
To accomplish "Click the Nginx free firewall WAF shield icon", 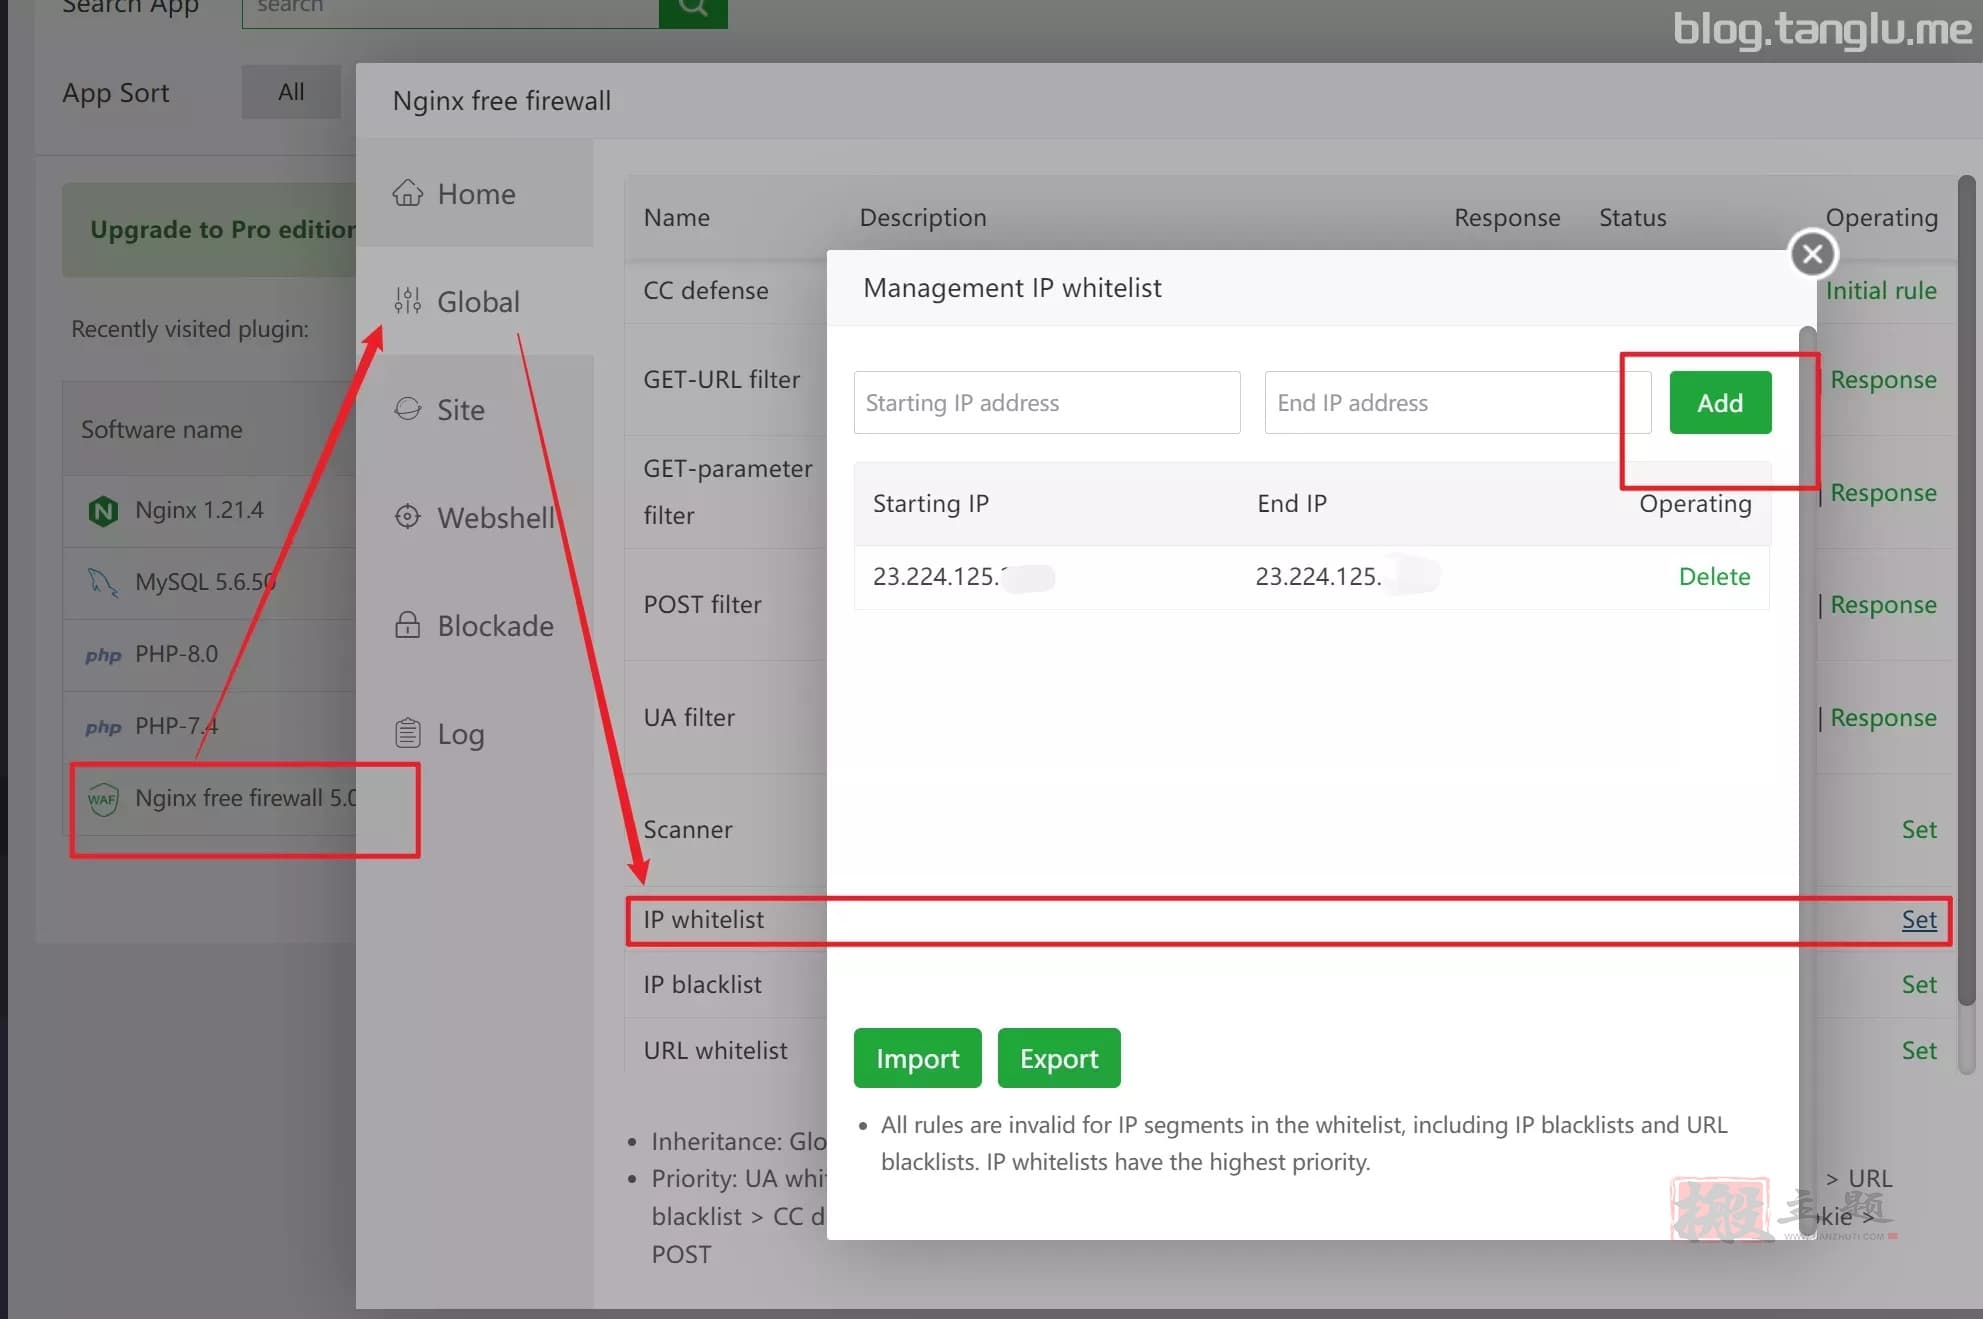I will point(103,799).
